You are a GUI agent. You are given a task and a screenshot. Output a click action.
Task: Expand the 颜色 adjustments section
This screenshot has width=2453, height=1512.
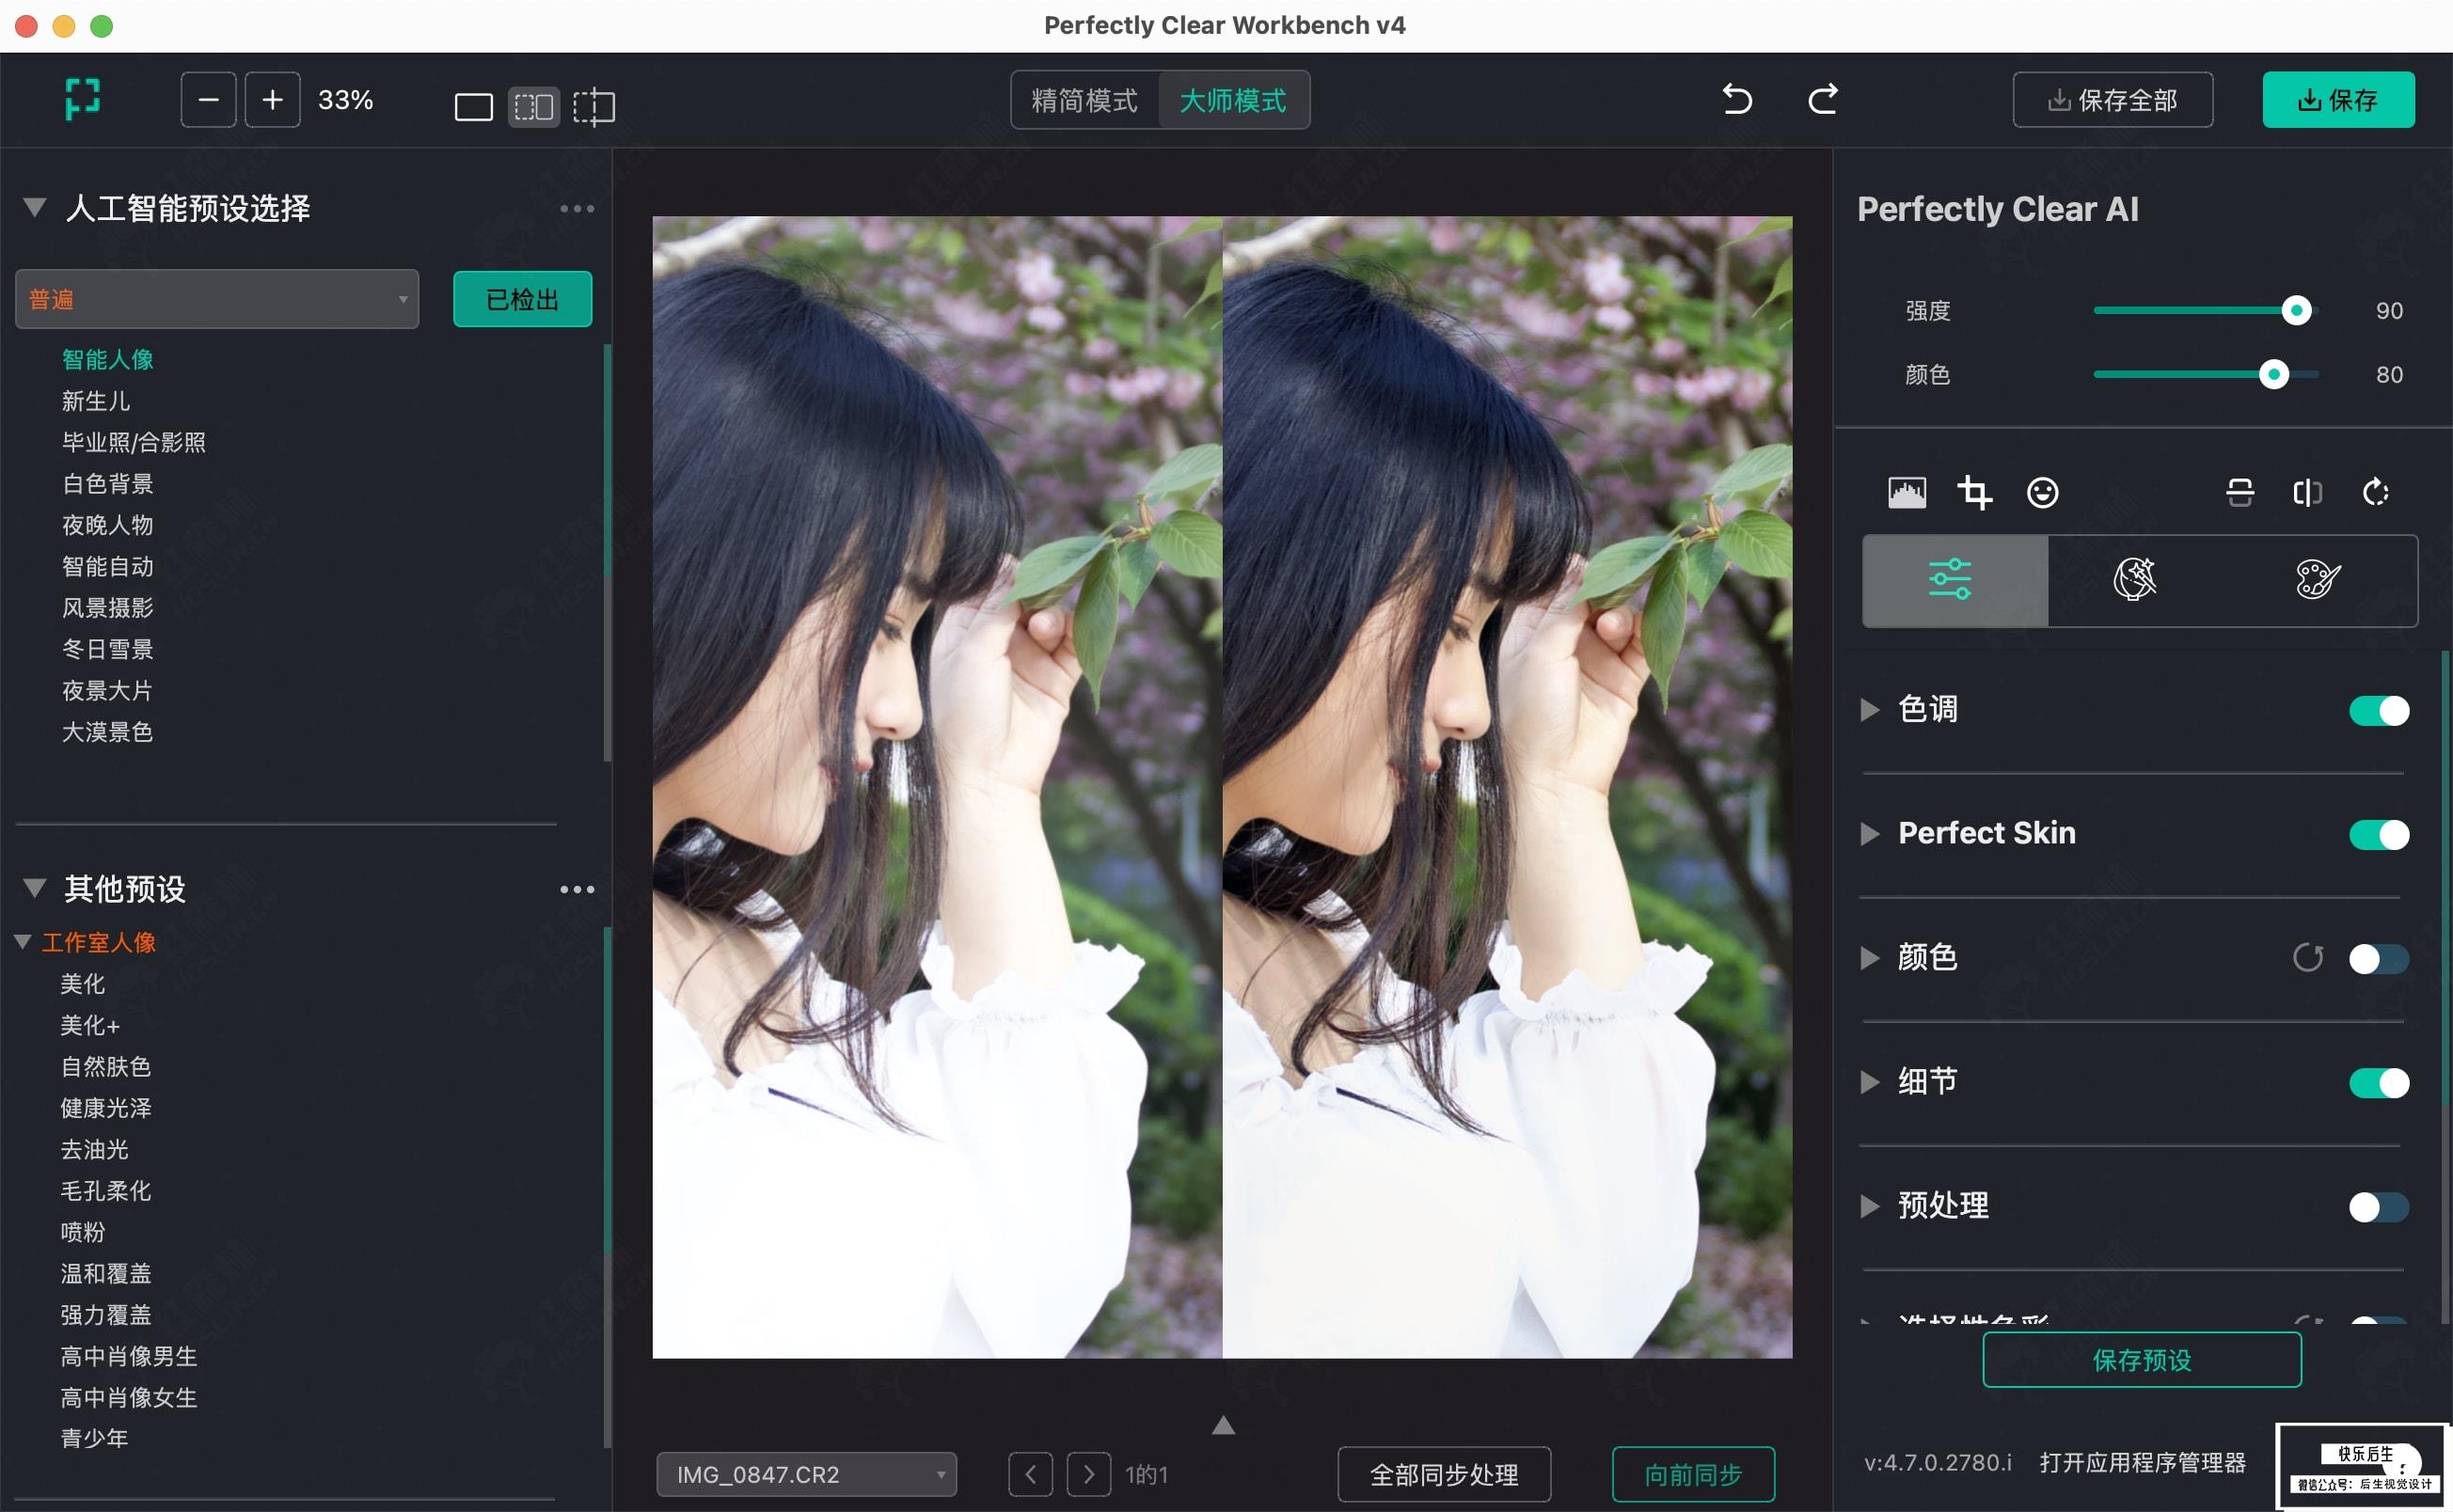1869,958
